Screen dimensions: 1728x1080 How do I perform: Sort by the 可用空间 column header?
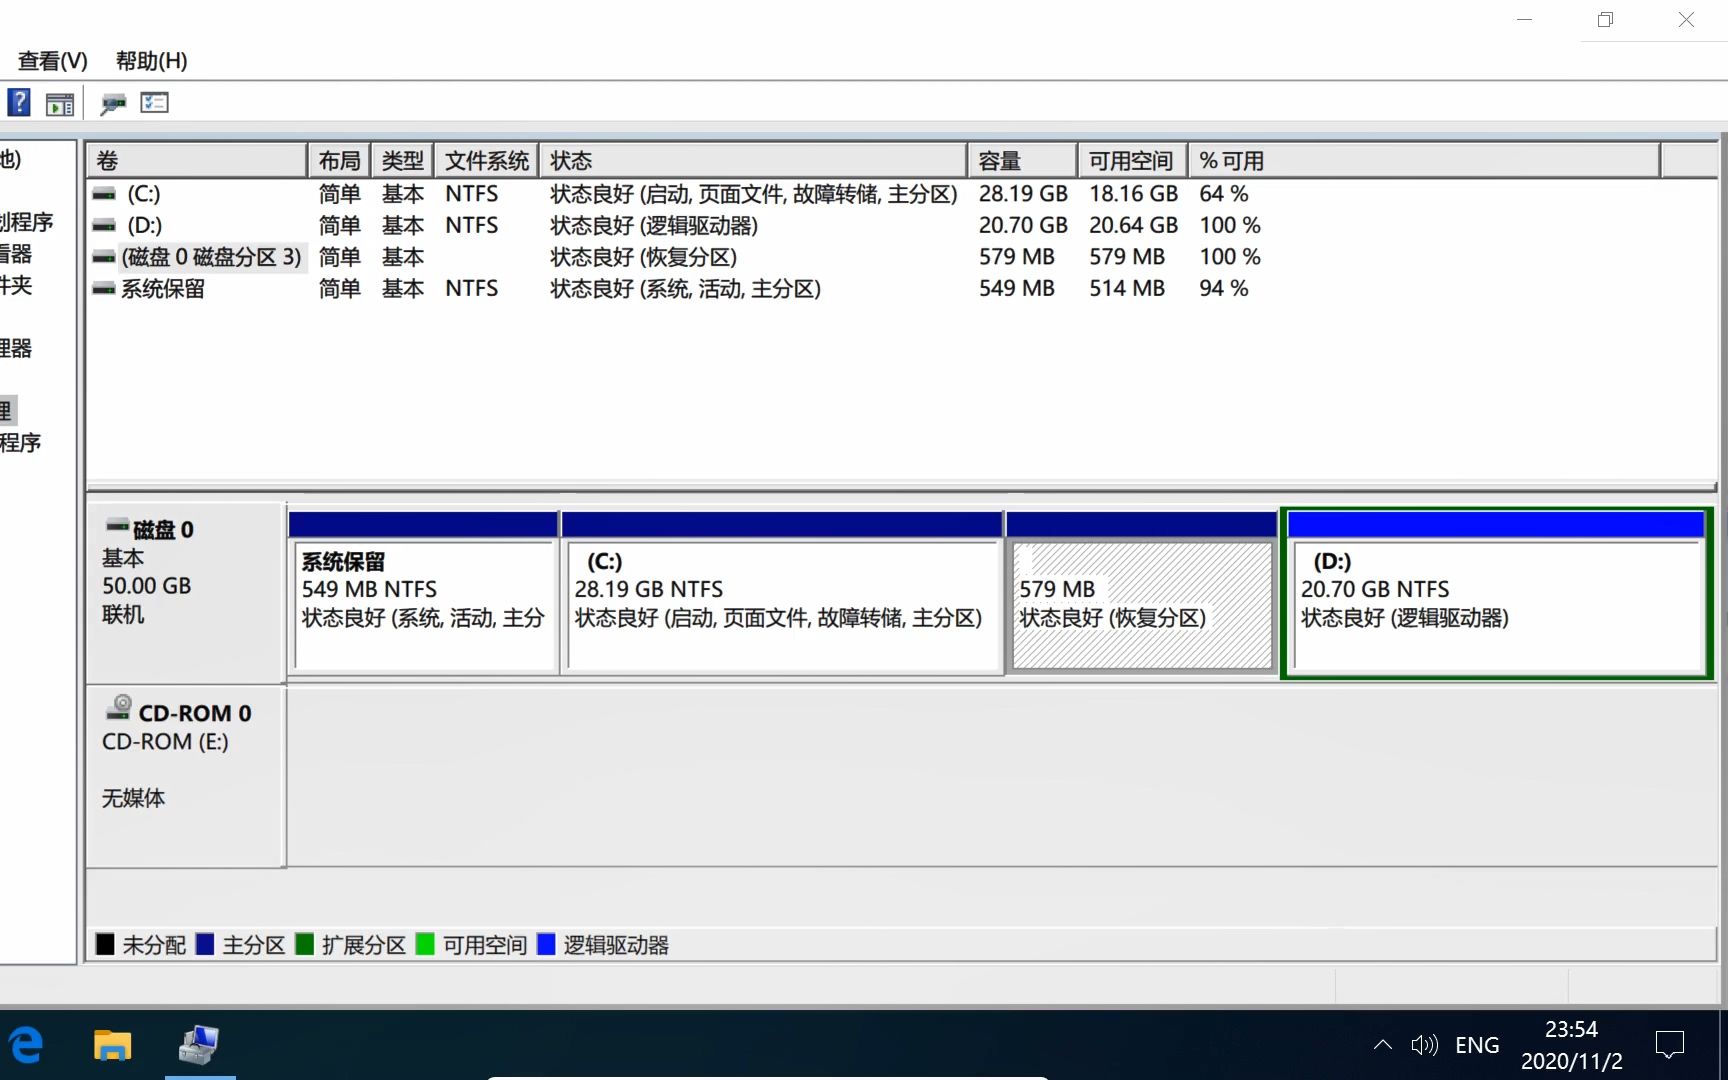click(x=1132, y=161)
